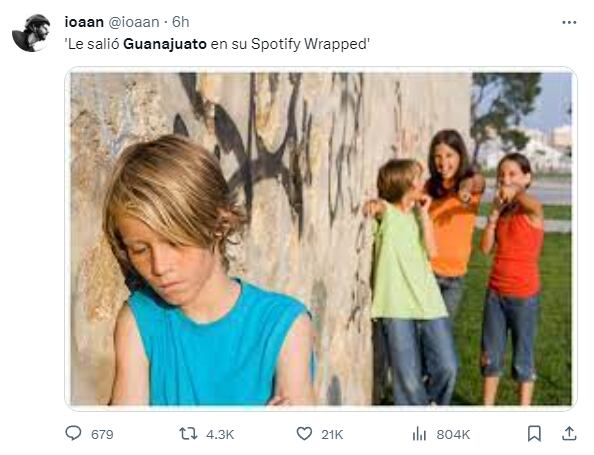
Task: Click the share upload arrow icon
Action: [569, 433]
